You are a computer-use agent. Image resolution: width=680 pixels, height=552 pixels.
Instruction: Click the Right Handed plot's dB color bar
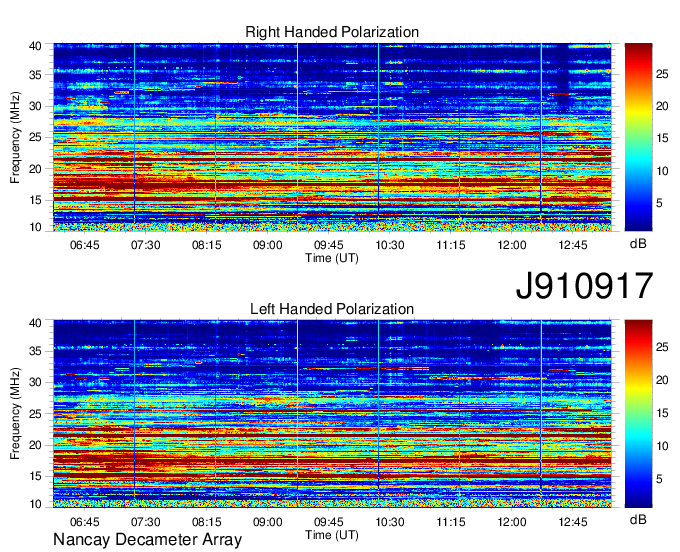638,137
